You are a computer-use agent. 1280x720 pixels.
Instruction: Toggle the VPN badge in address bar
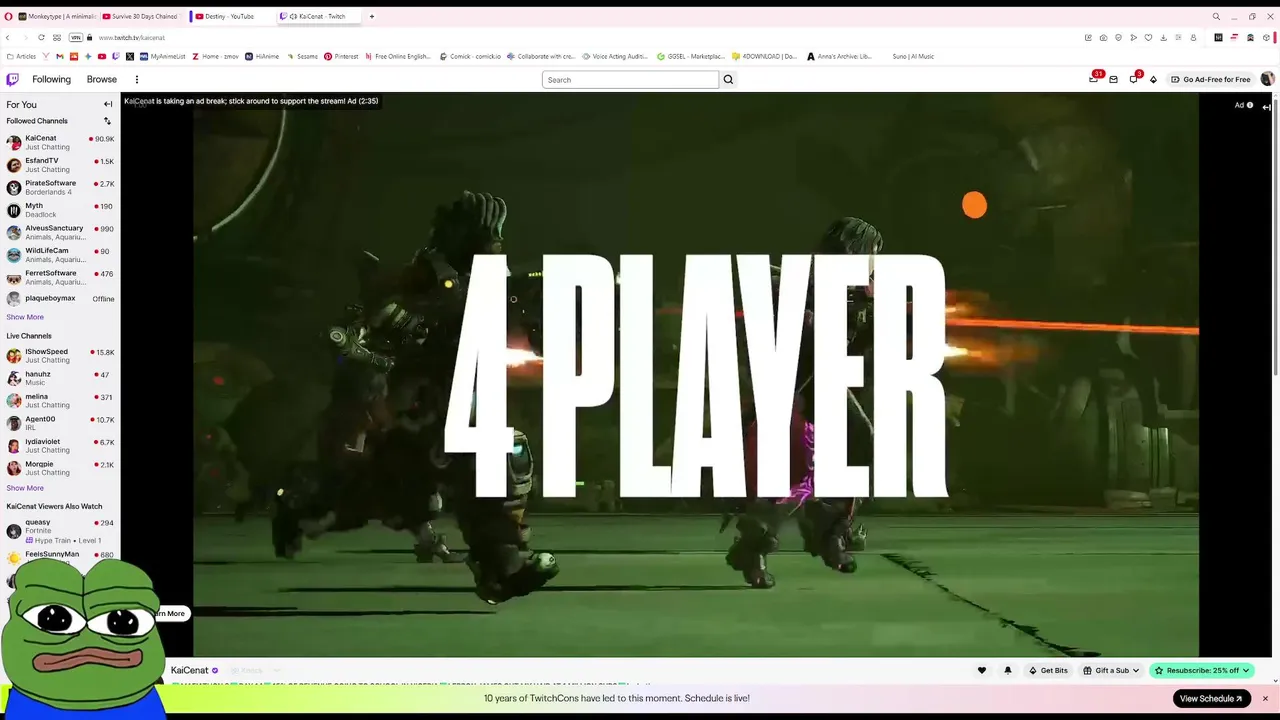click(76, 38)
